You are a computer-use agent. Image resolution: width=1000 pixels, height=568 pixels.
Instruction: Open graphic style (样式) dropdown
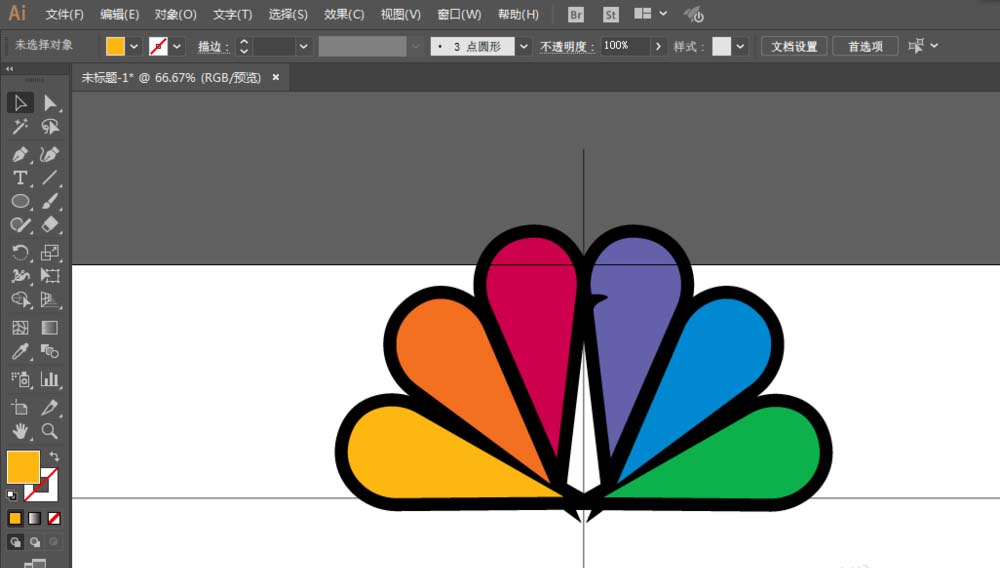tap(740, 46)
